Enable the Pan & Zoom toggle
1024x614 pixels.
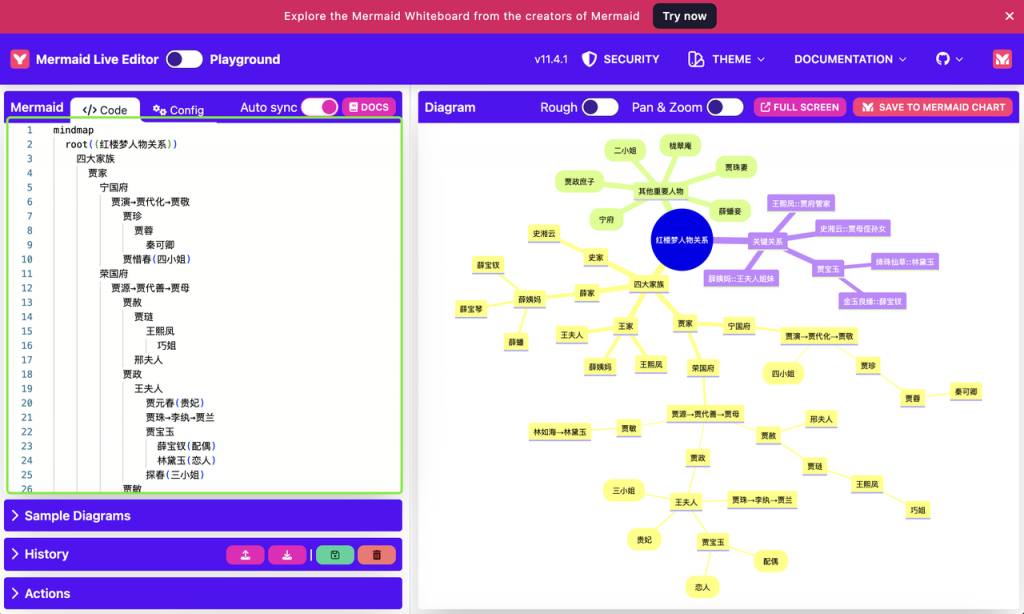tap(725, 107)
